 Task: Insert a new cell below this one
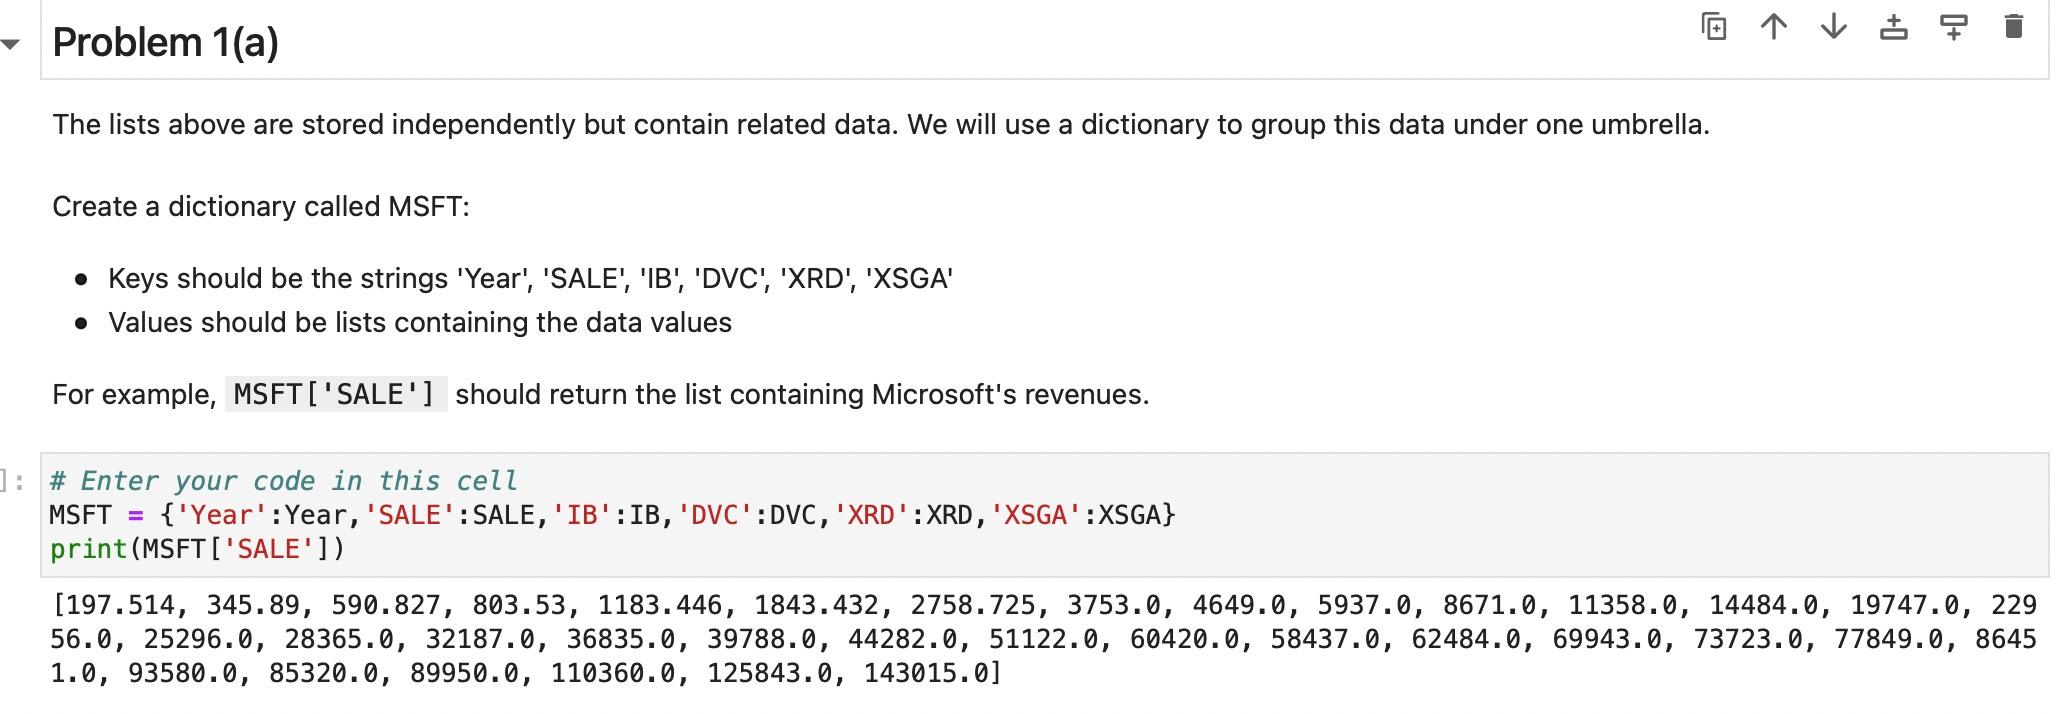tap(1953, 27)
